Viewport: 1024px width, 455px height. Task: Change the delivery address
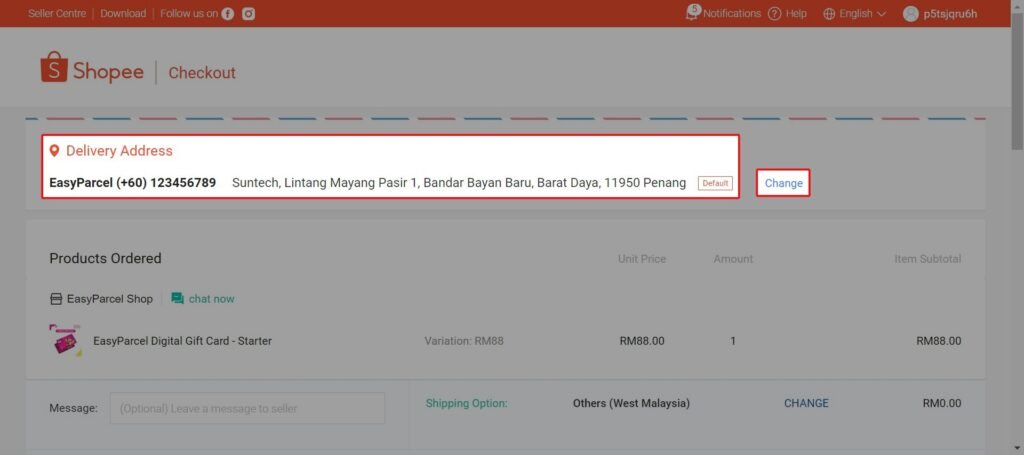(784, 183)
